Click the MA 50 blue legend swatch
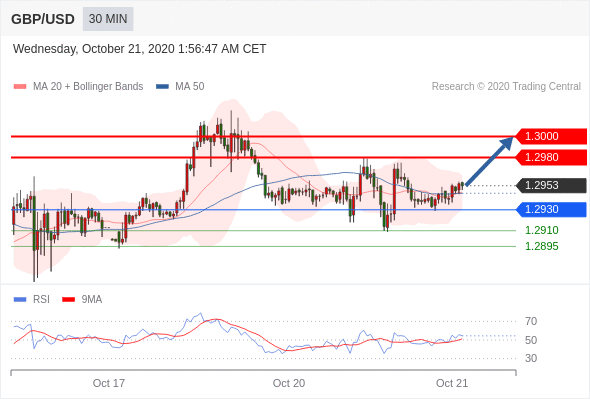The height and width of the screenshot is (400, 590). pos(162,87)
